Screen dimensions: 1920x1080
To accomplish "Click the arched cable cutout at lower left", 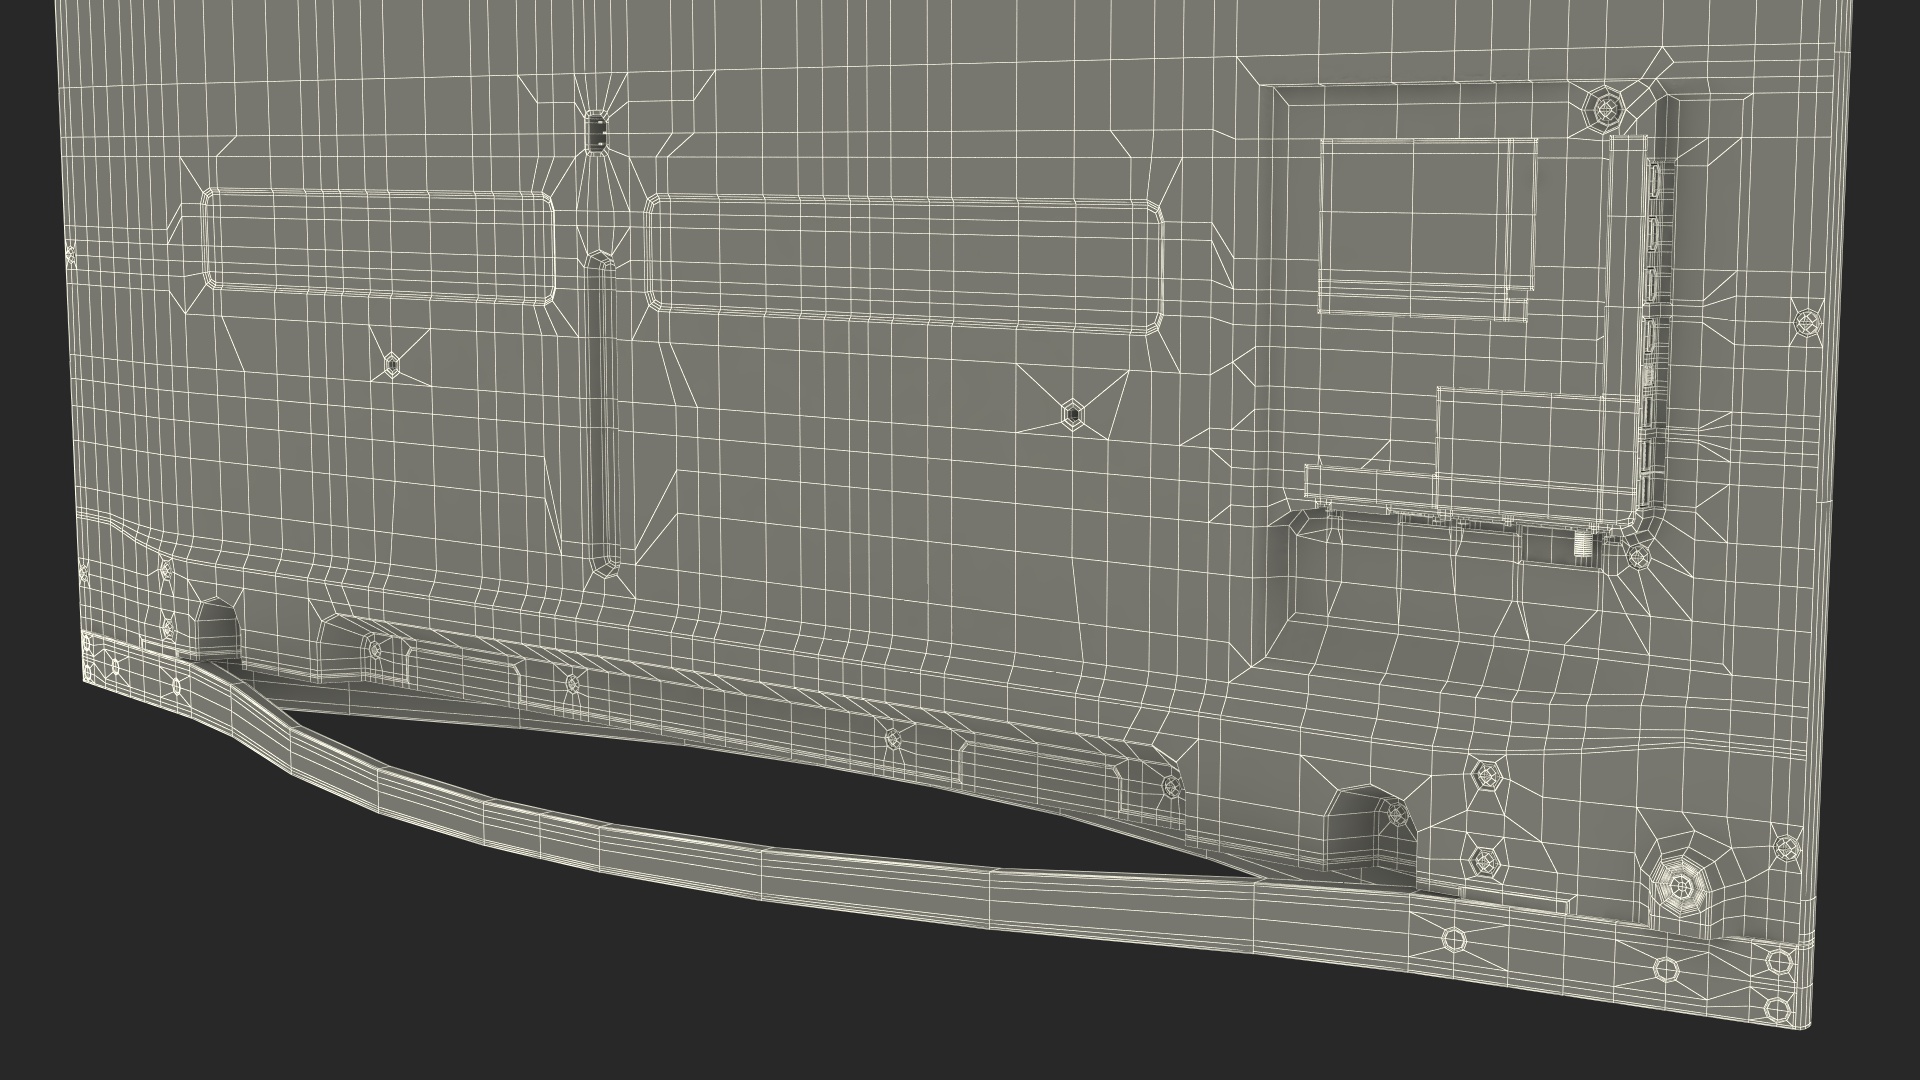I will tap(217, 631).
